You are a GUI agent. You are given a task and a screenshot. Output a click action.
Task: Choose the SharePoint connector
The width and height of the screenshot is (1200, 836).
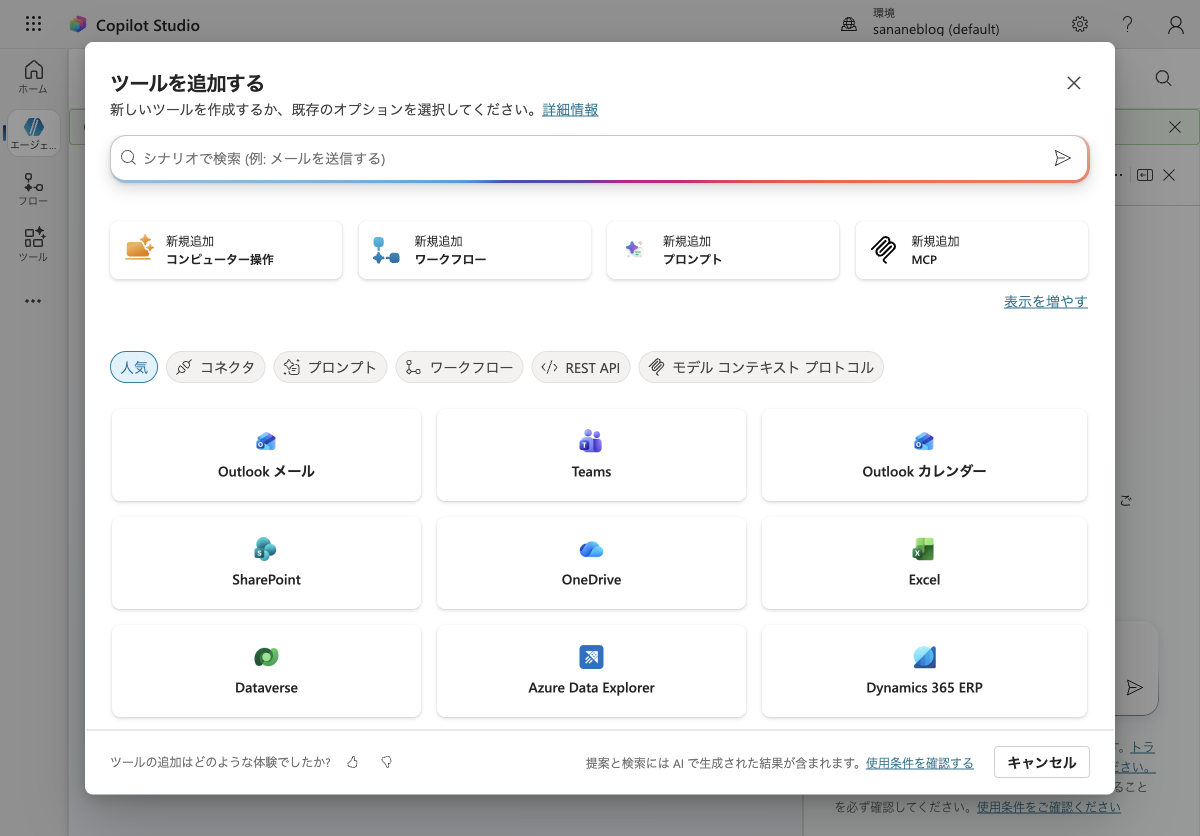click(x=266, y=563)
